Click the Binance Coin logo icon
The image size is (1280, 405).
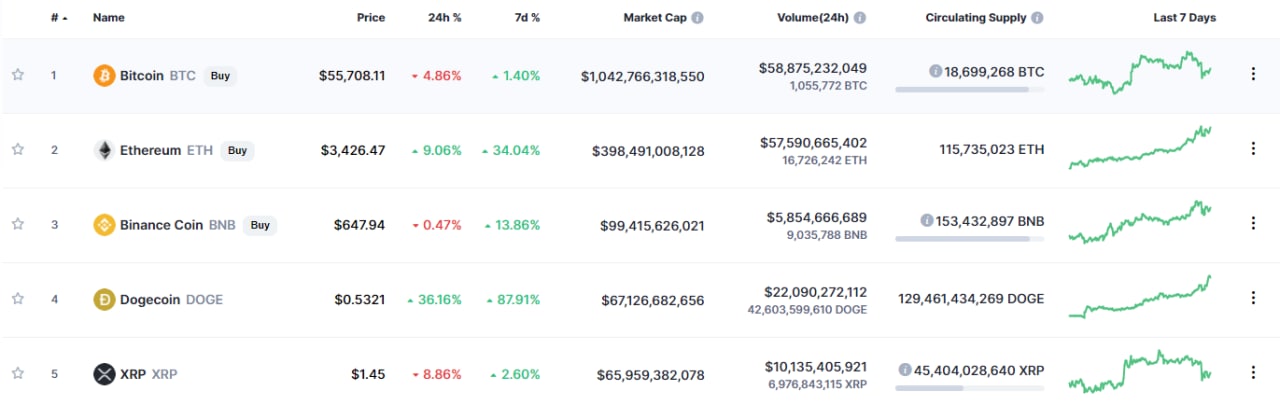click(x=104, y=225)
